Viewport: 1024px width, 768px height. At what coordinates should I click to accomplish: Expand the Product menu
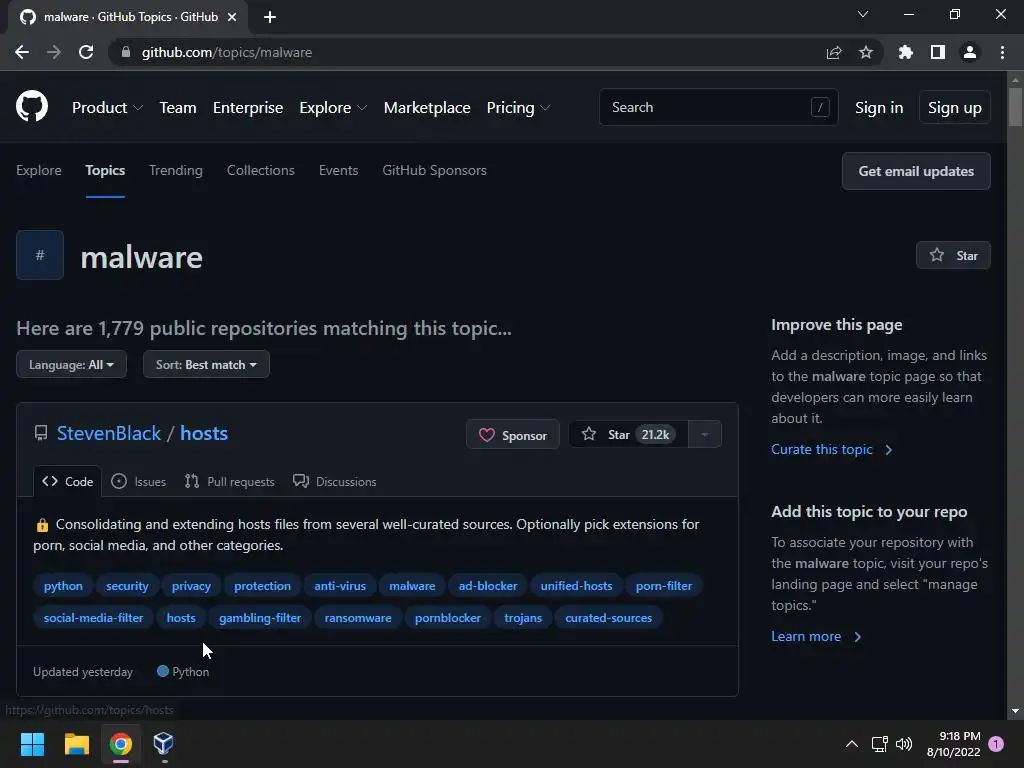click(x=107, y=108)
